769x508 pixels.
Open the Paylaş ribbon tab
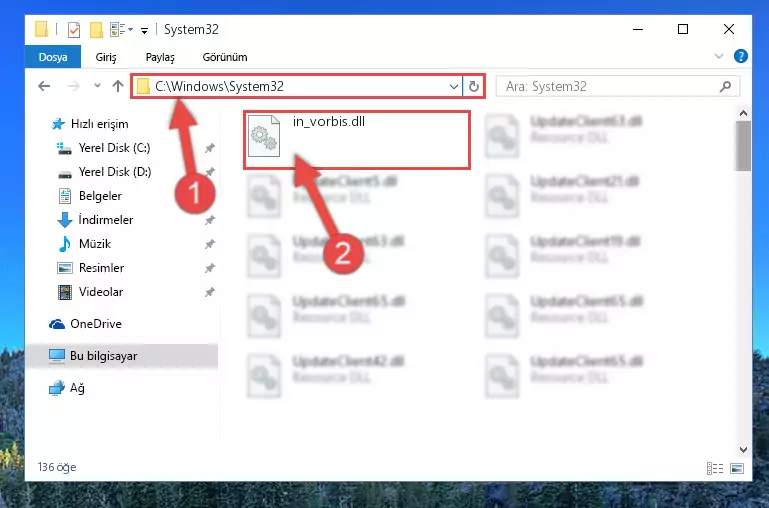point(160,57)
